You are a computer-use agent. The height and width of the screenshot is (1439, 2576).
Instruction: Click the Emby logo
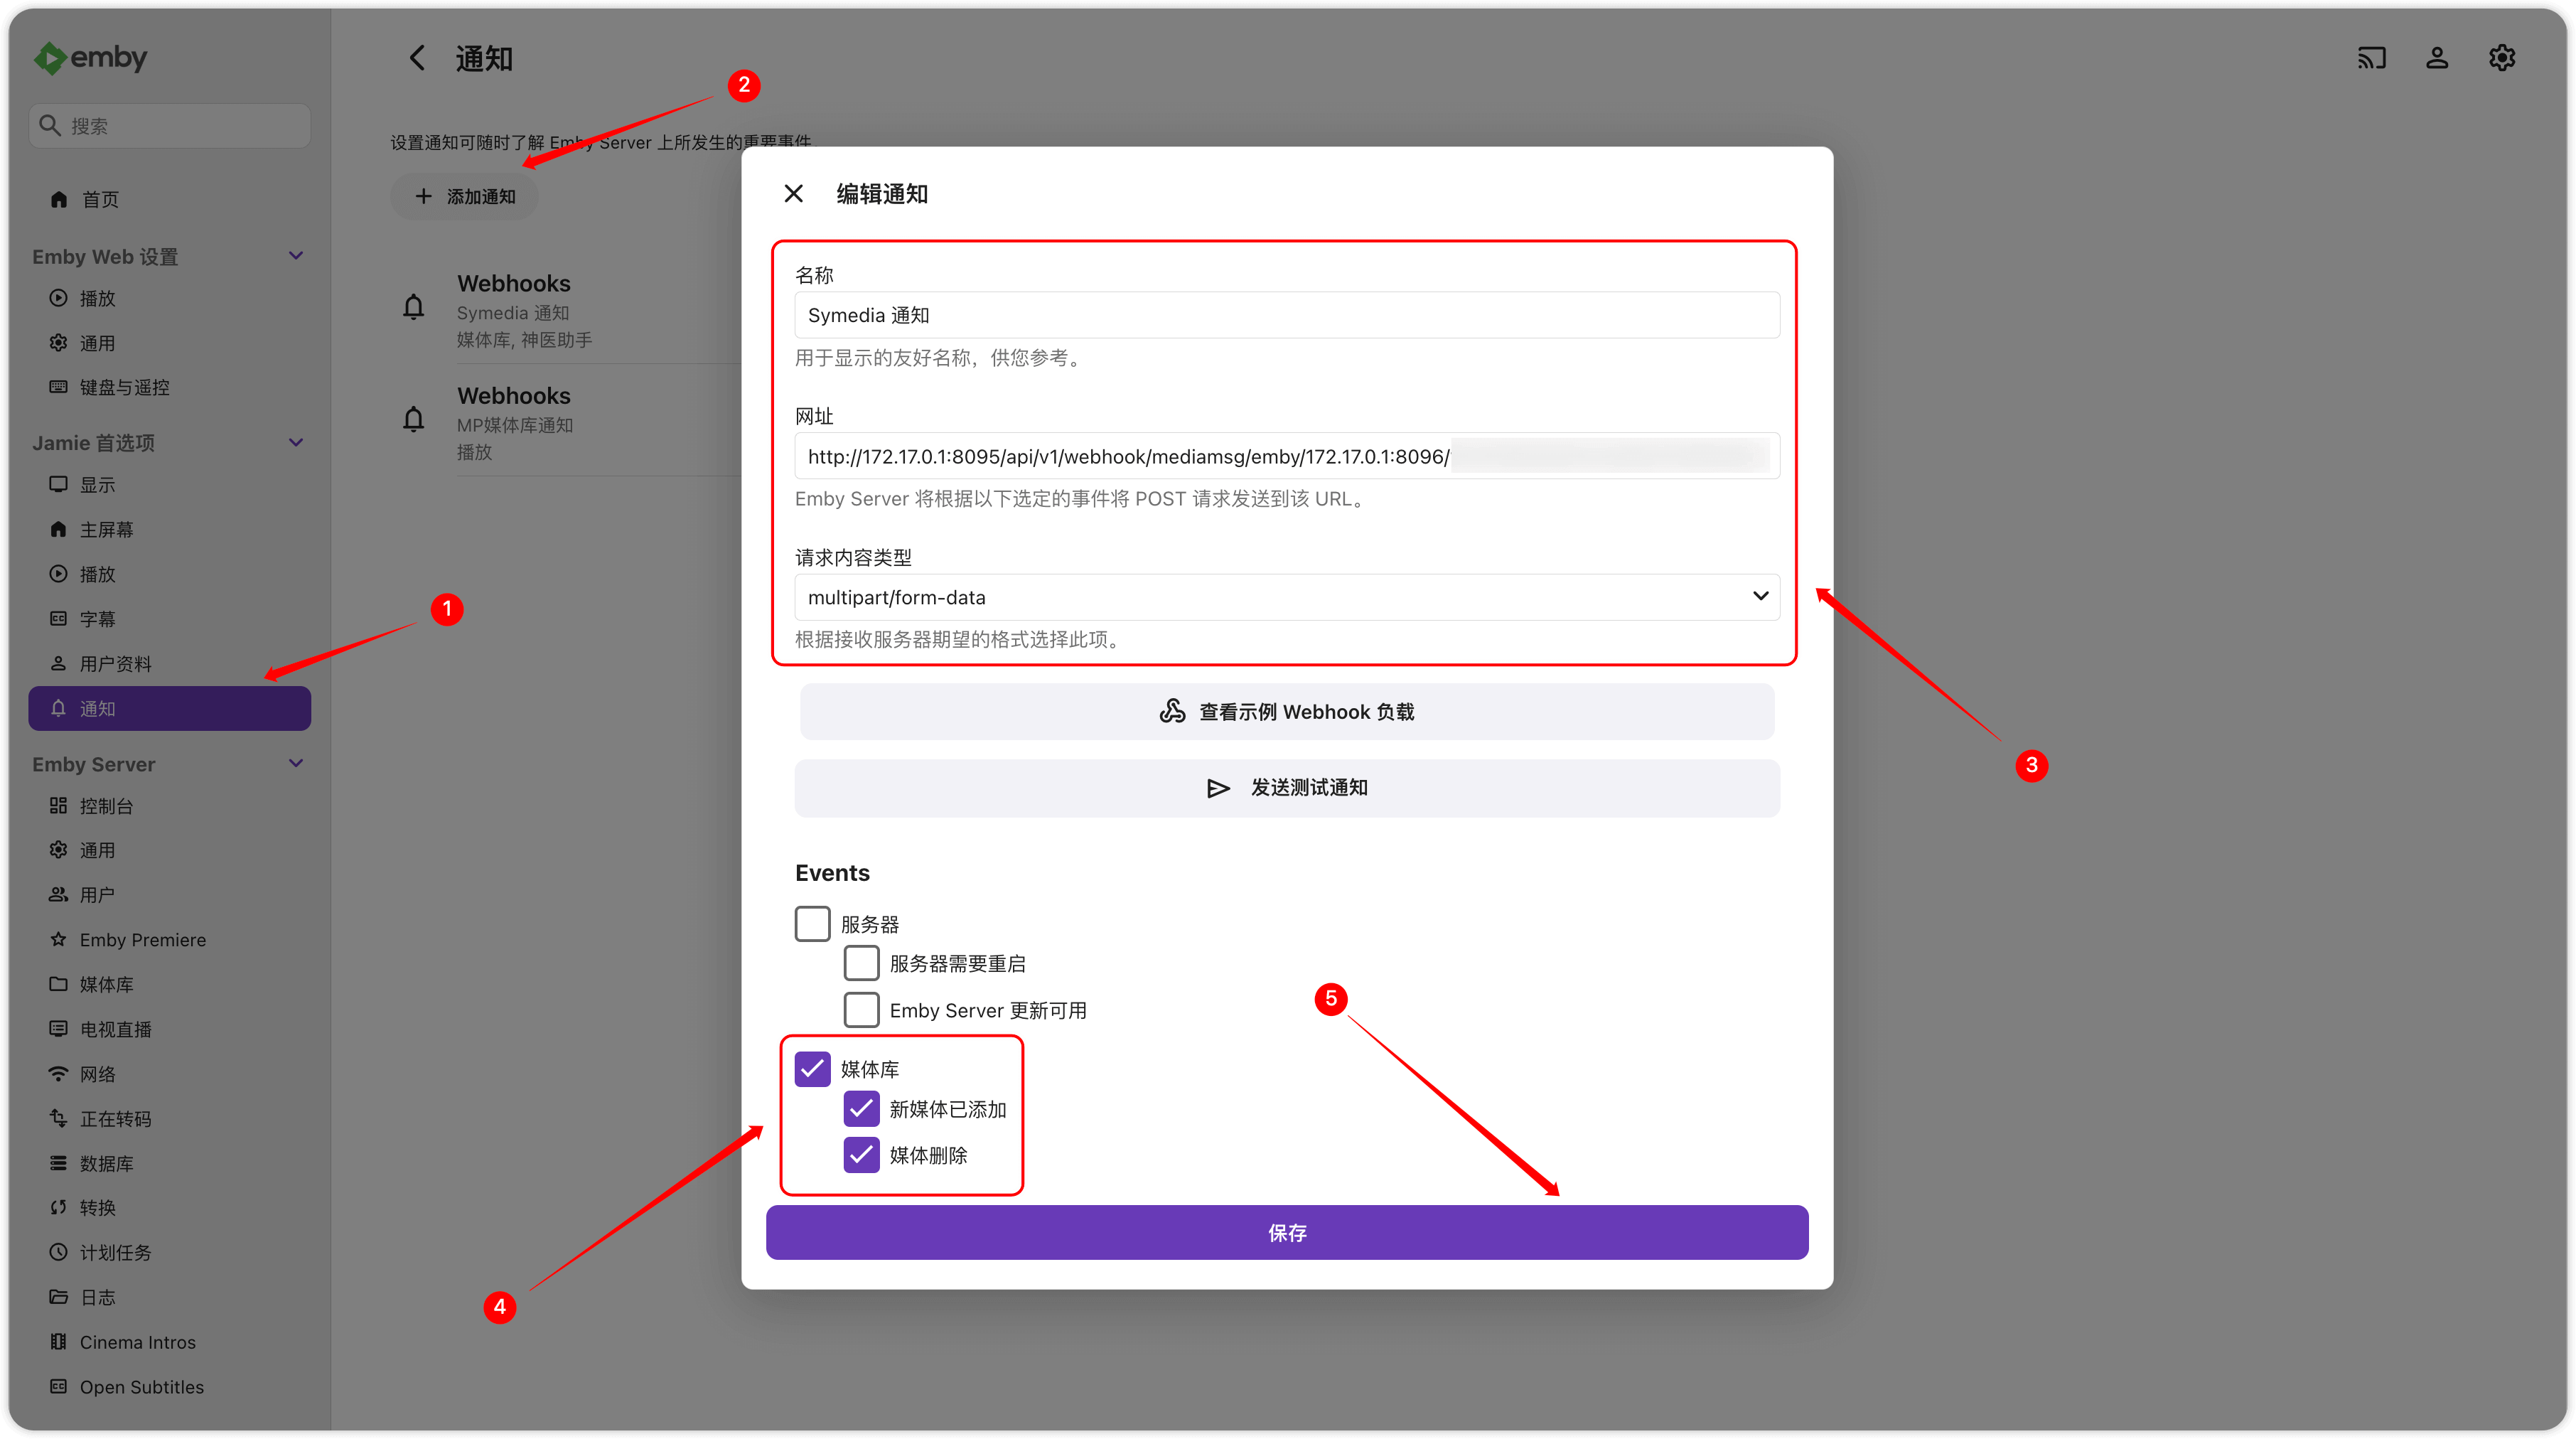coord(91,58)
